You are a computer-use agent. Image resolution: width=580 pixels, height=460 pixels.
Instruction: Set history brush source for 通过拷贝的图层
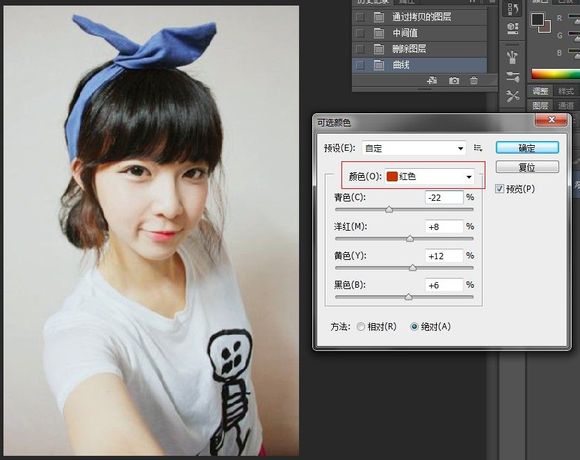[x=360, y=17]
